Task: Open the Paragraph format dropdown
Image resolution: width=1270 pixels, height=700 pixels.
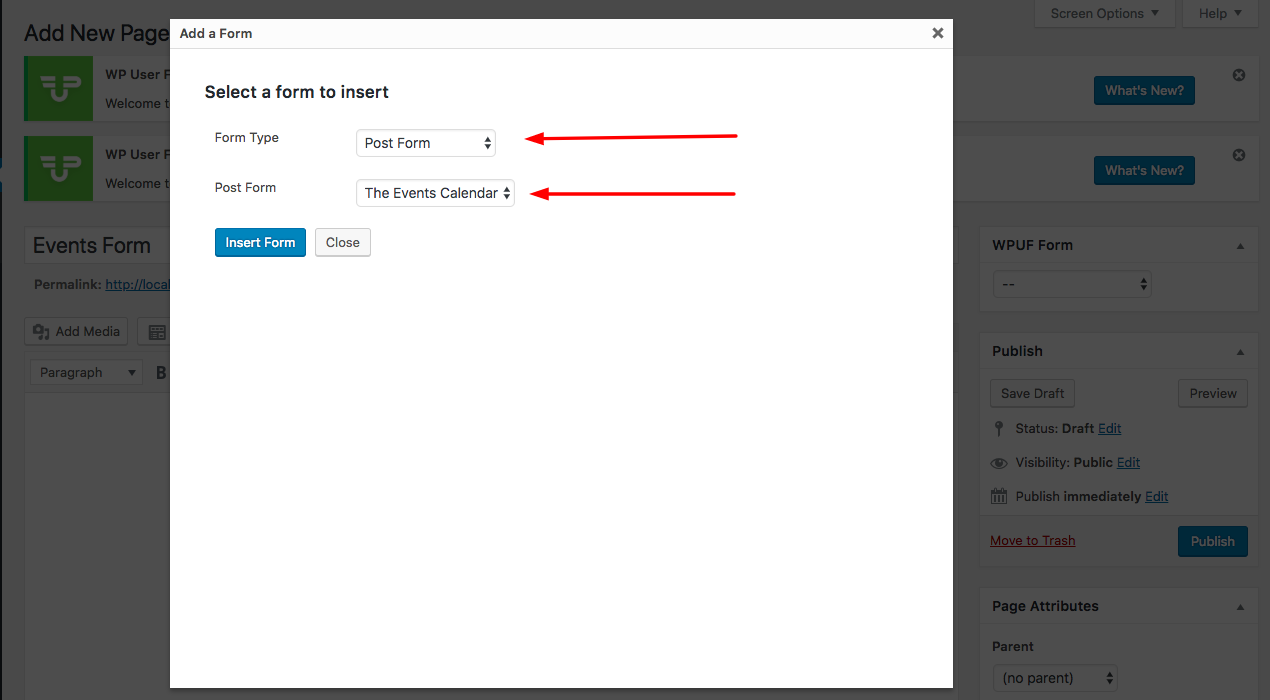Action: (x=86, y=372)
